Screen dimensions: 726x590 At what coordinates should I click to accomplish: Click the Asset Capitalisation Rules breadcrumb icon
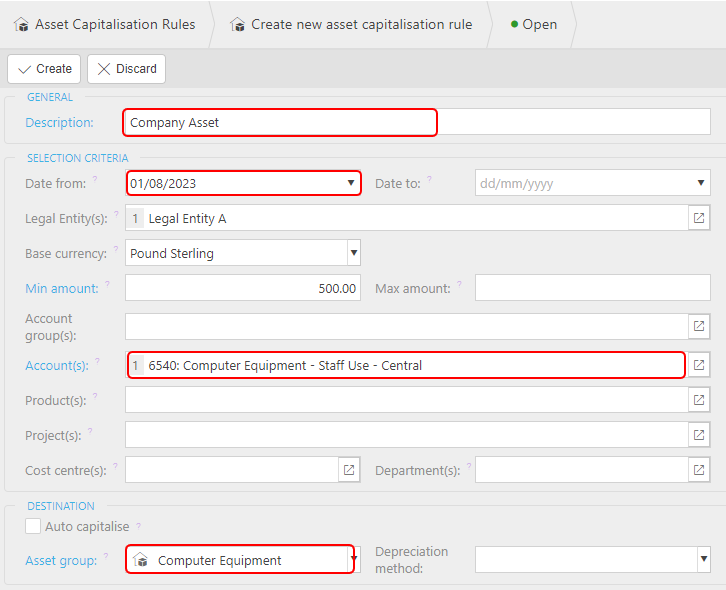pyautogui.click(x=21, y=25)
